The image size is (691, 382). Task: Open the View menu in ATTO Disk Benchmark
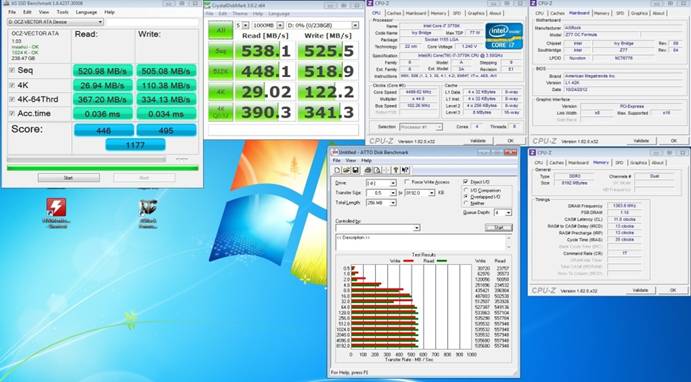[x=350, y=161]
